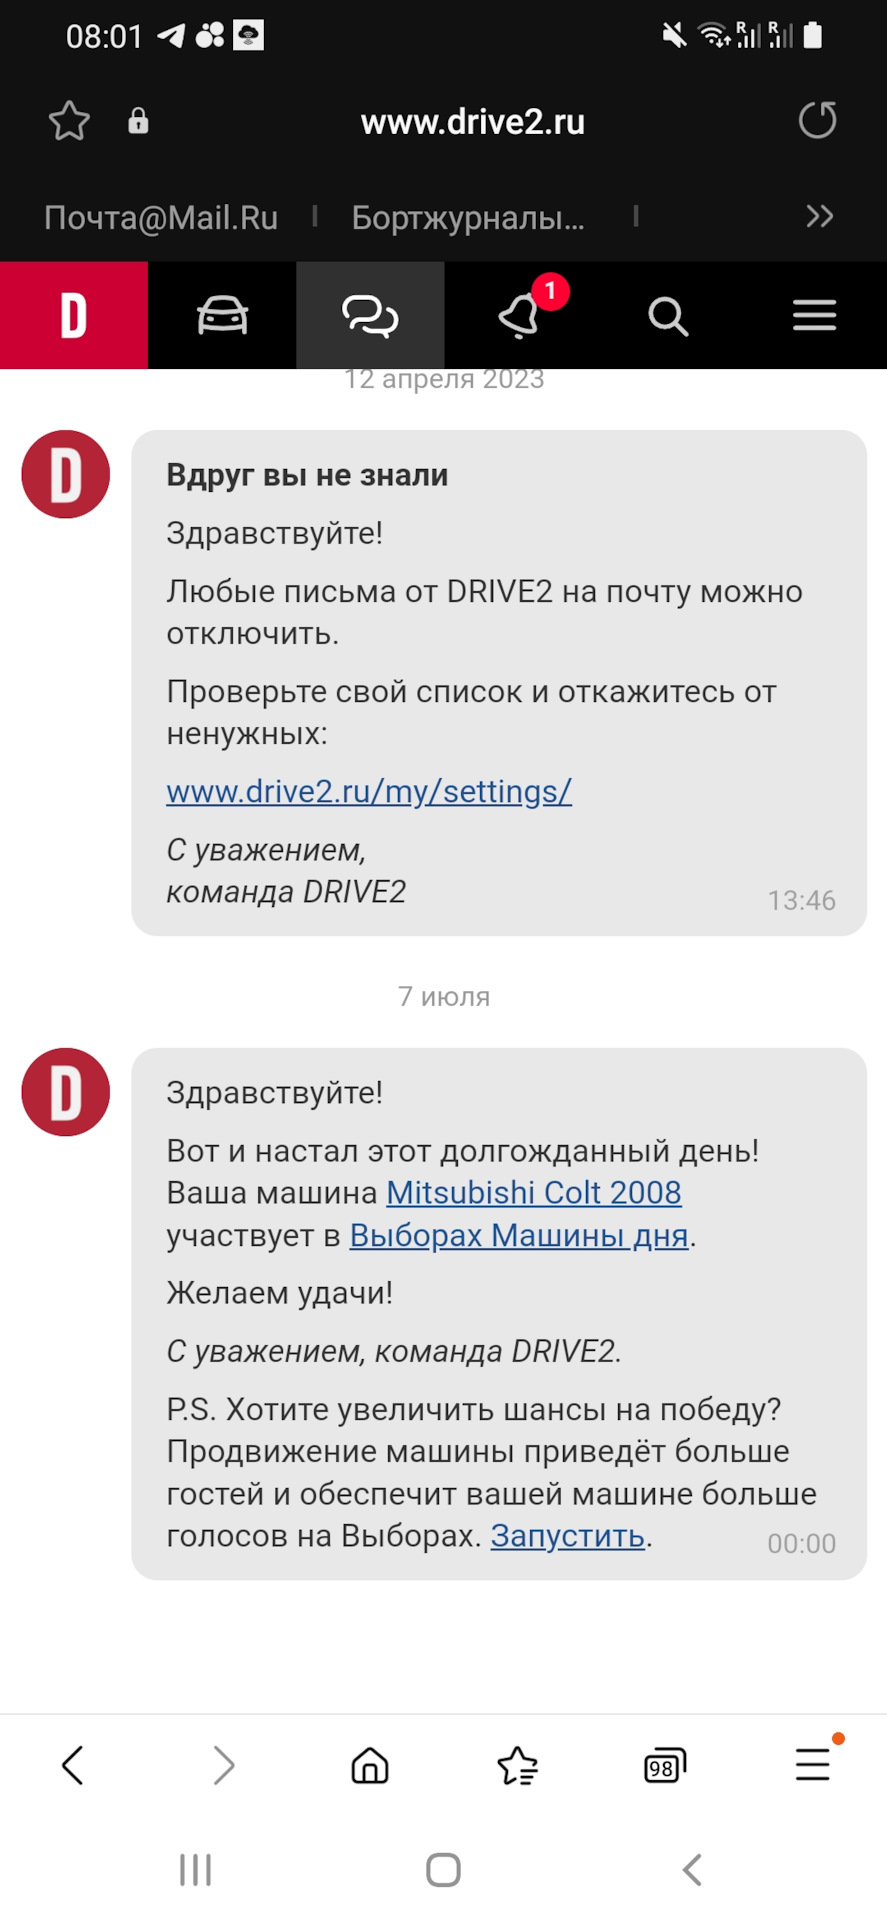Open DRIVE2 hamburger menu
887x1920 pixels.
(x=814, y=316)
